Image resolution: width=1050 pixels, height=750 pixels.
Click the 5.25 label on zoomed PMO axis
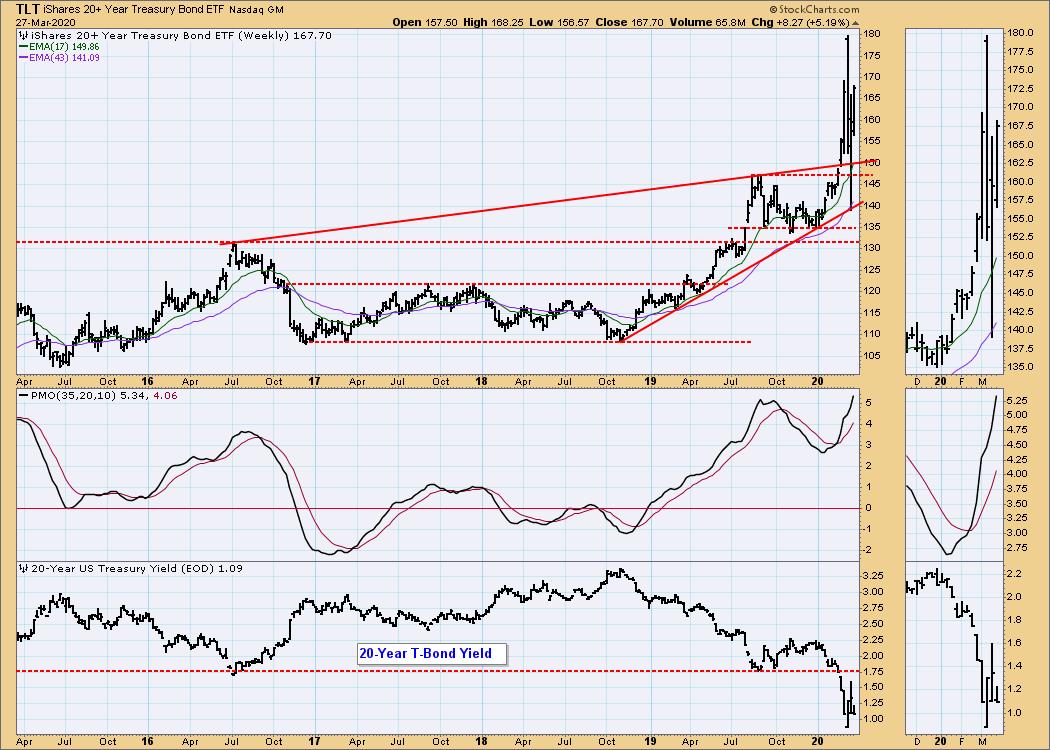(1017, 400)
